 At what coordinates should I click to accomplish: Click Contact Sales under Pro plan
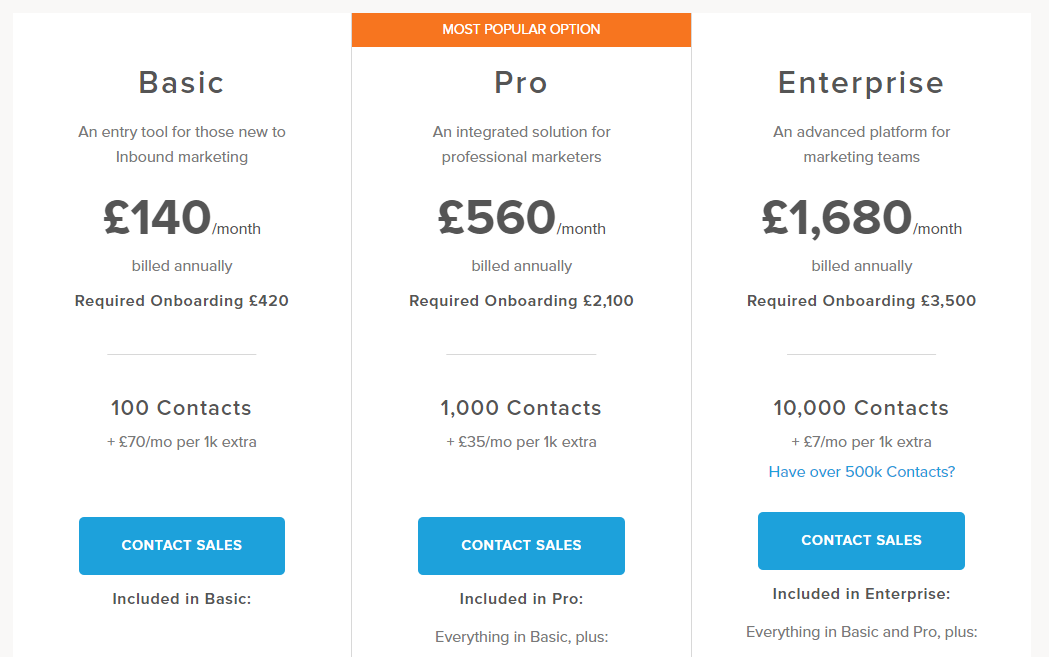click(521, 545)
